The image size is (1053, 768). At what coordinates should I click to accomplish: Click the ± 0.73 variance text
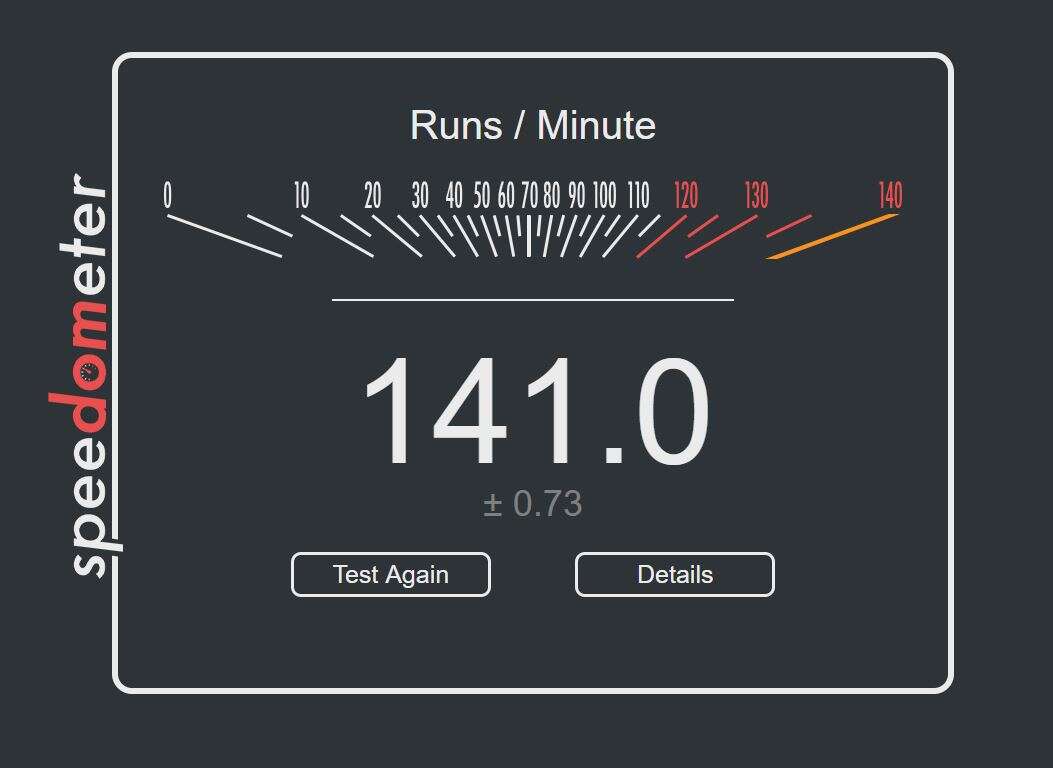pos(532,504)
